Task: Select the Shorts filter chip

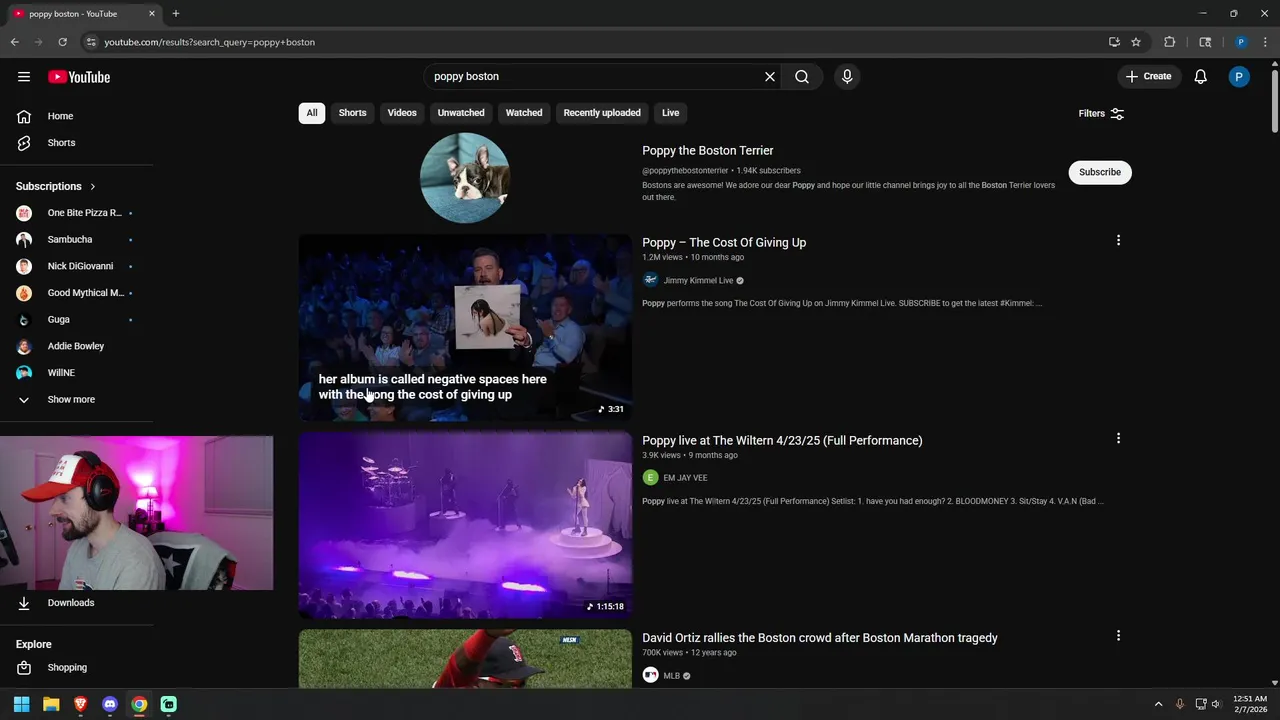Action: pyautogui.click(x=352, y=113)
